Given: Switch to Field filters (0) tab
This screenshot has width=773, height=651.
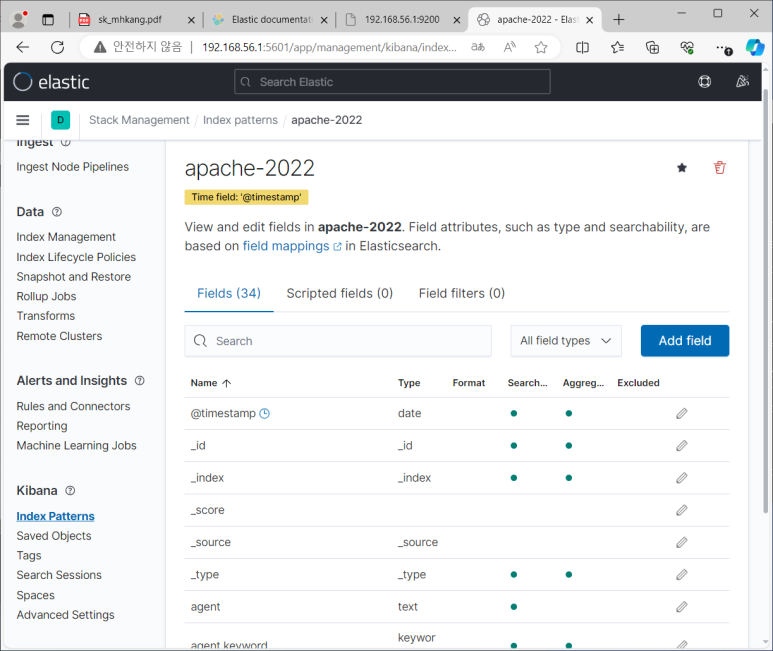Looking at the screenshot, I should (462, 294).
